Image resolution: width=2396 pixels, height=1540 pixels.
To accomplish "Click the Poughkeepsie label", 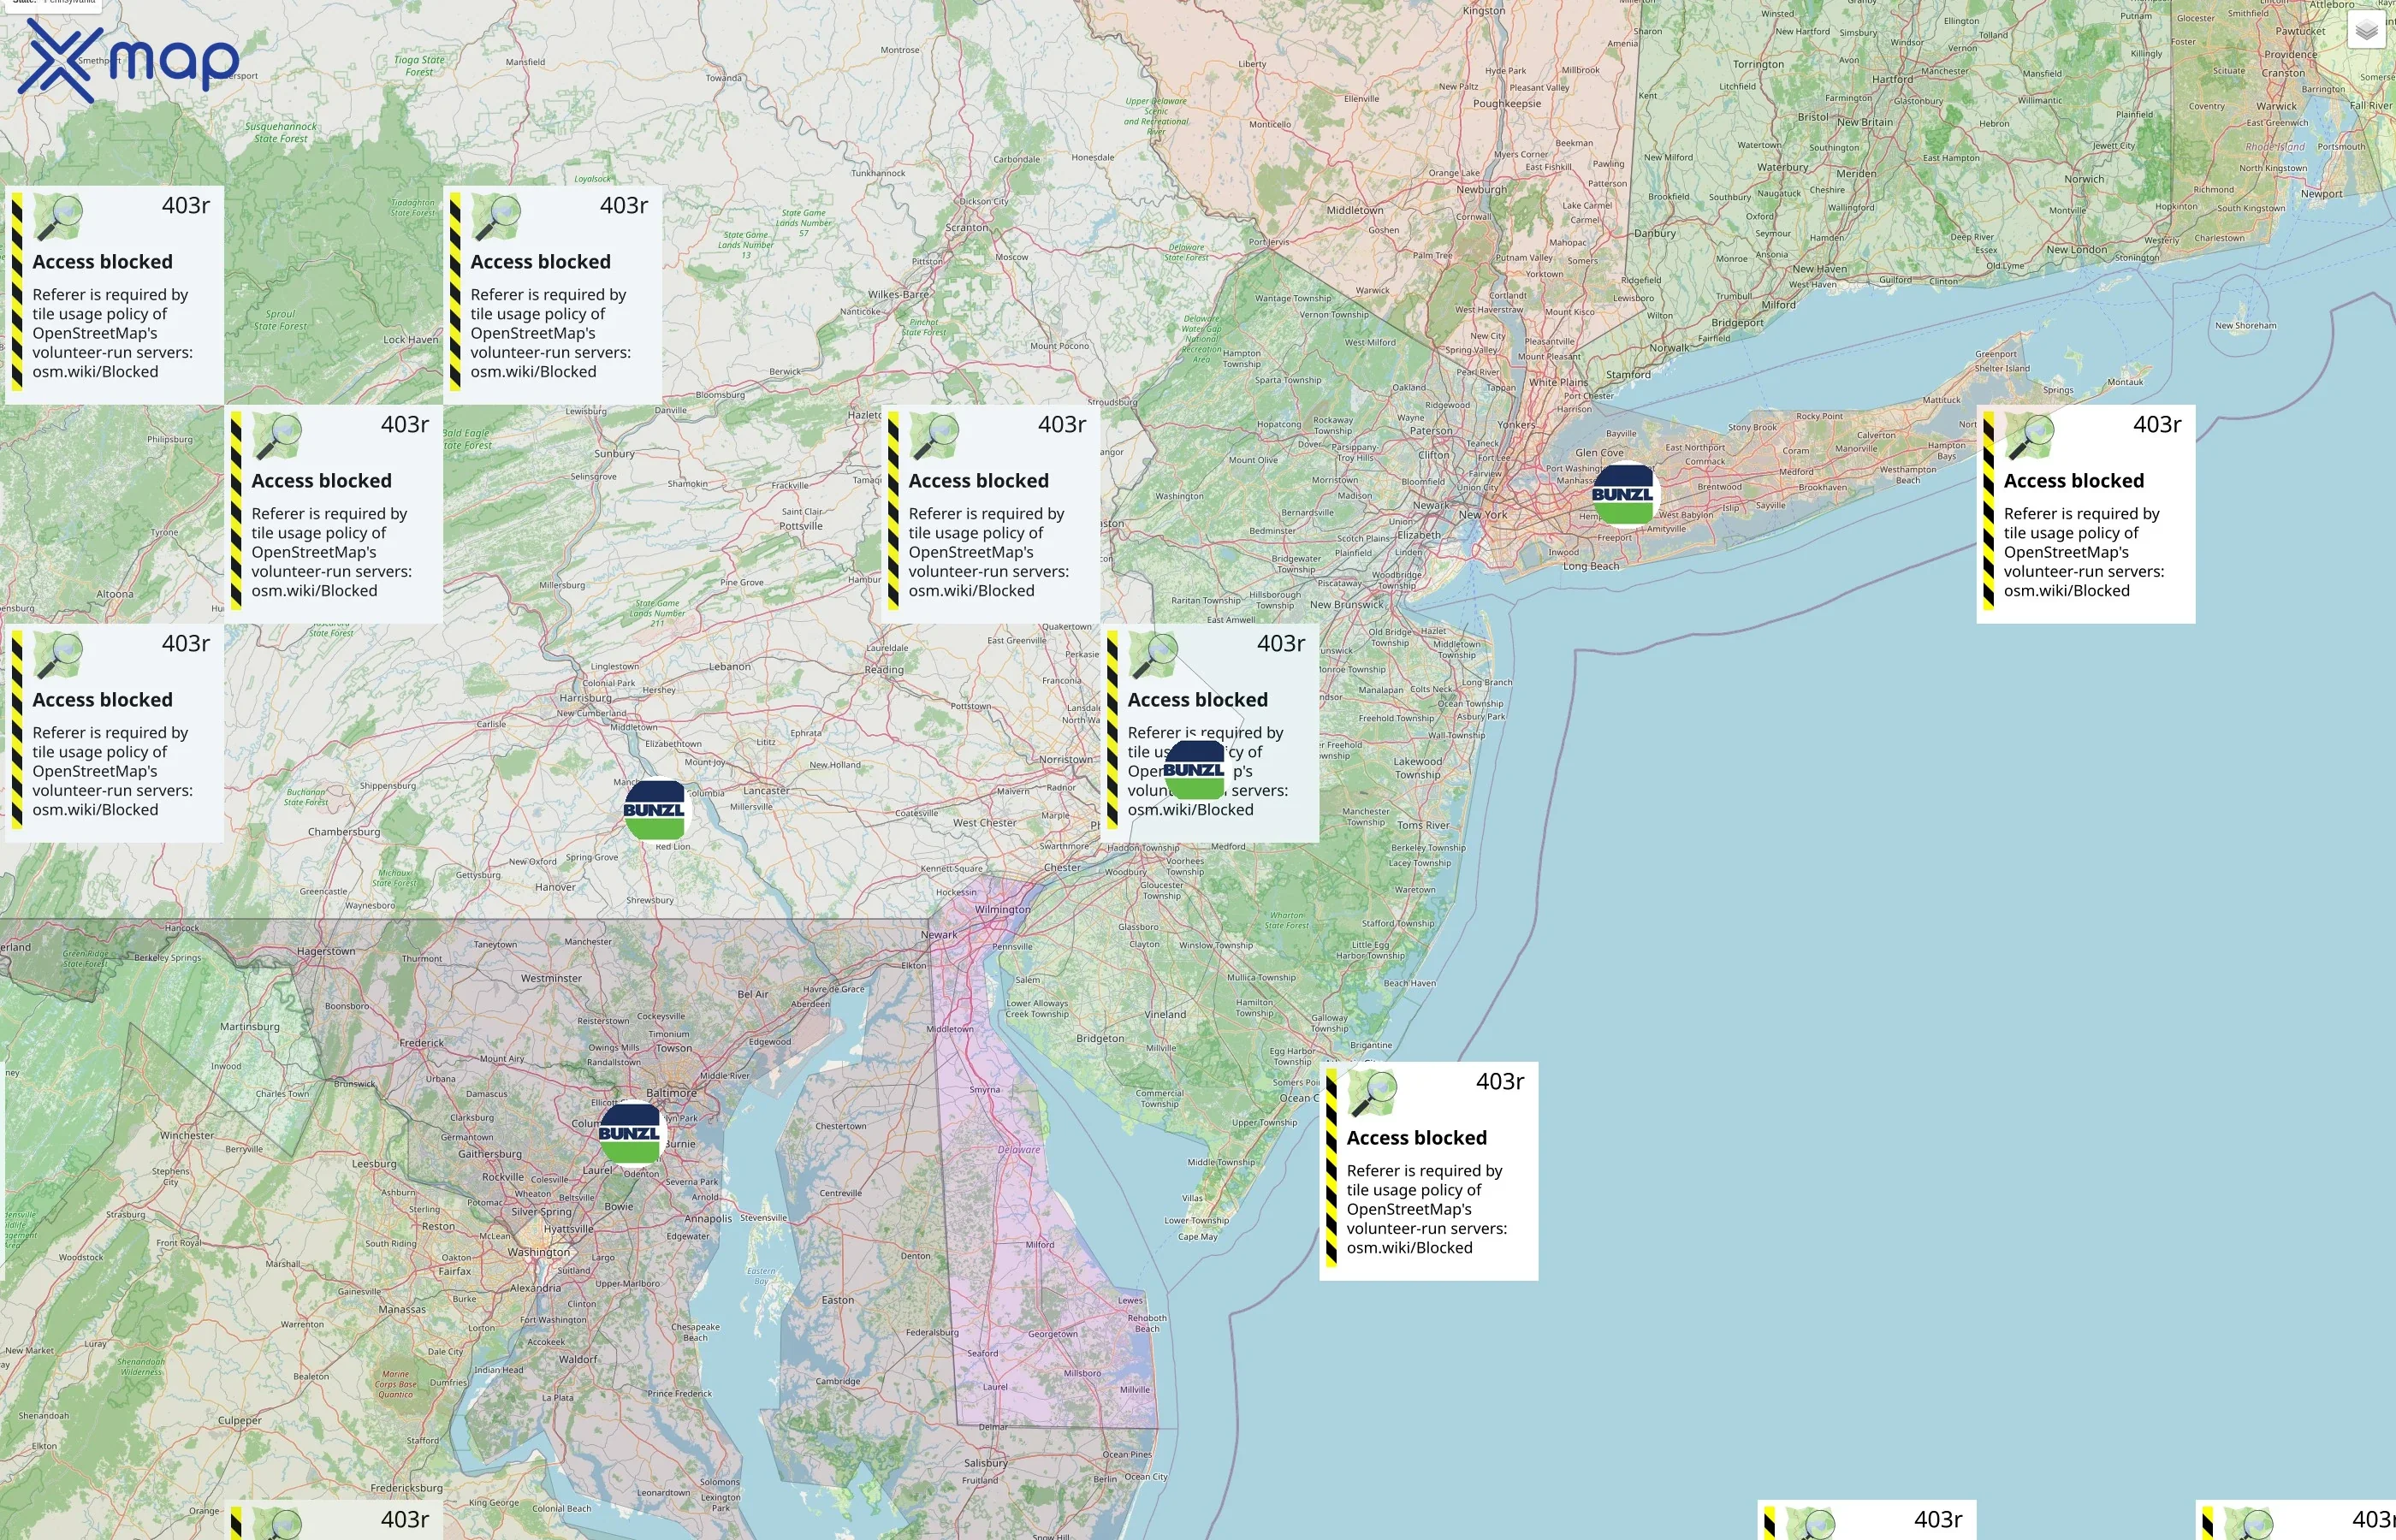I will (x=1507, y=103).
